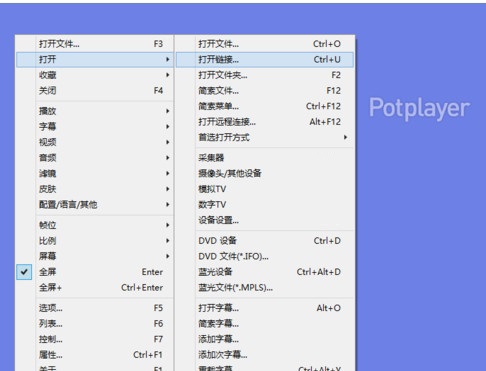Open 打开字幕... item
Screen dimensions: 486x371
point(265,308)
